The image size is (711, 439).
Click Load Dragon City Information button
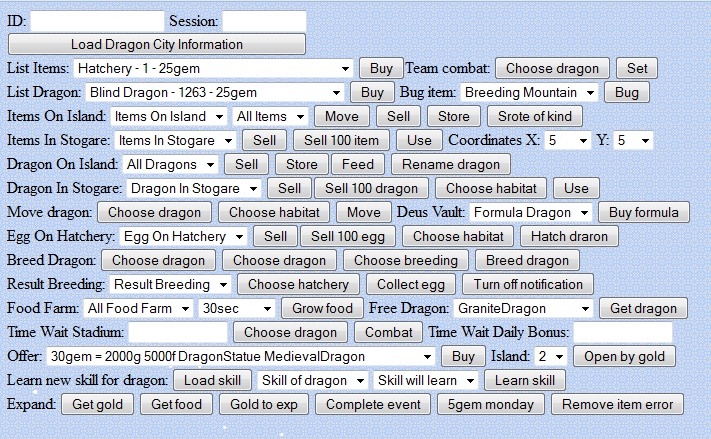157,44
